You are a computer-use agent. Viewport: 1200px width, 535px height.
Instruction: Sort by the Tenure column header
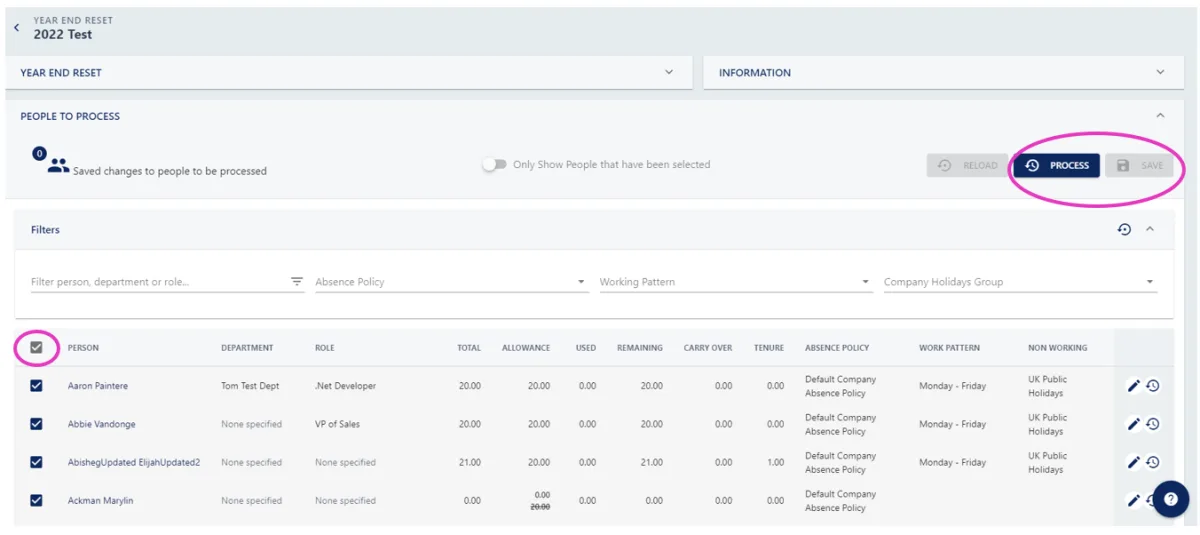point(769,348)
